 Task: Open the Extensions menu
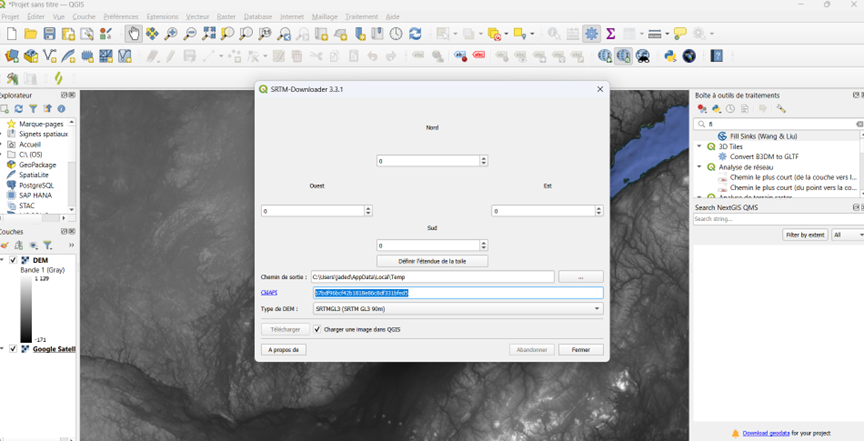pos(162,17)
